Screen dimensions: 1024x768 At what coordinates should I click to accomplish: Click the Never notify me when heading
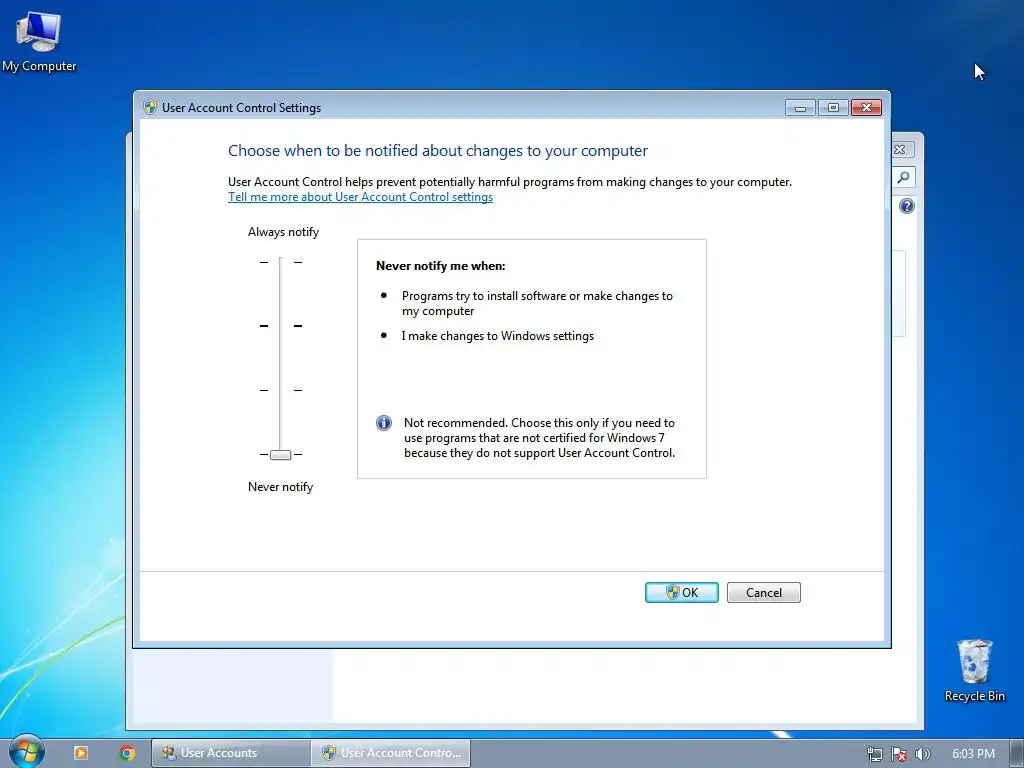[x=440, y=266]
